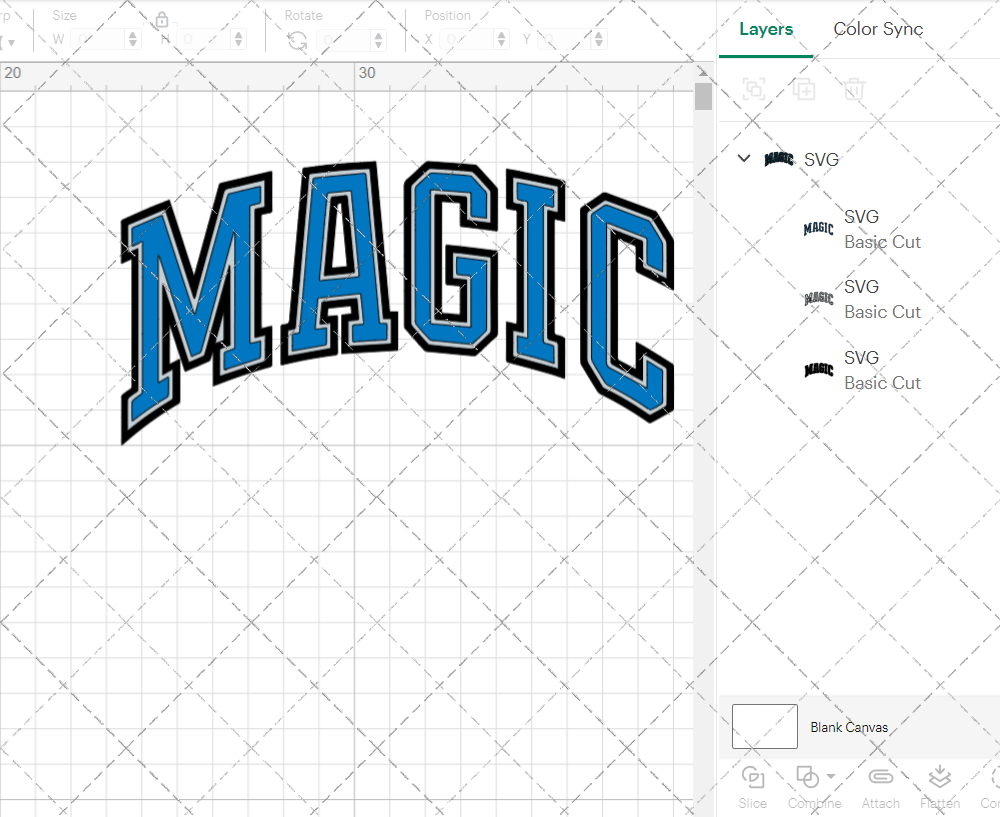
Task: Click the Combine tool icon
Action: click(x=807, y=777)
